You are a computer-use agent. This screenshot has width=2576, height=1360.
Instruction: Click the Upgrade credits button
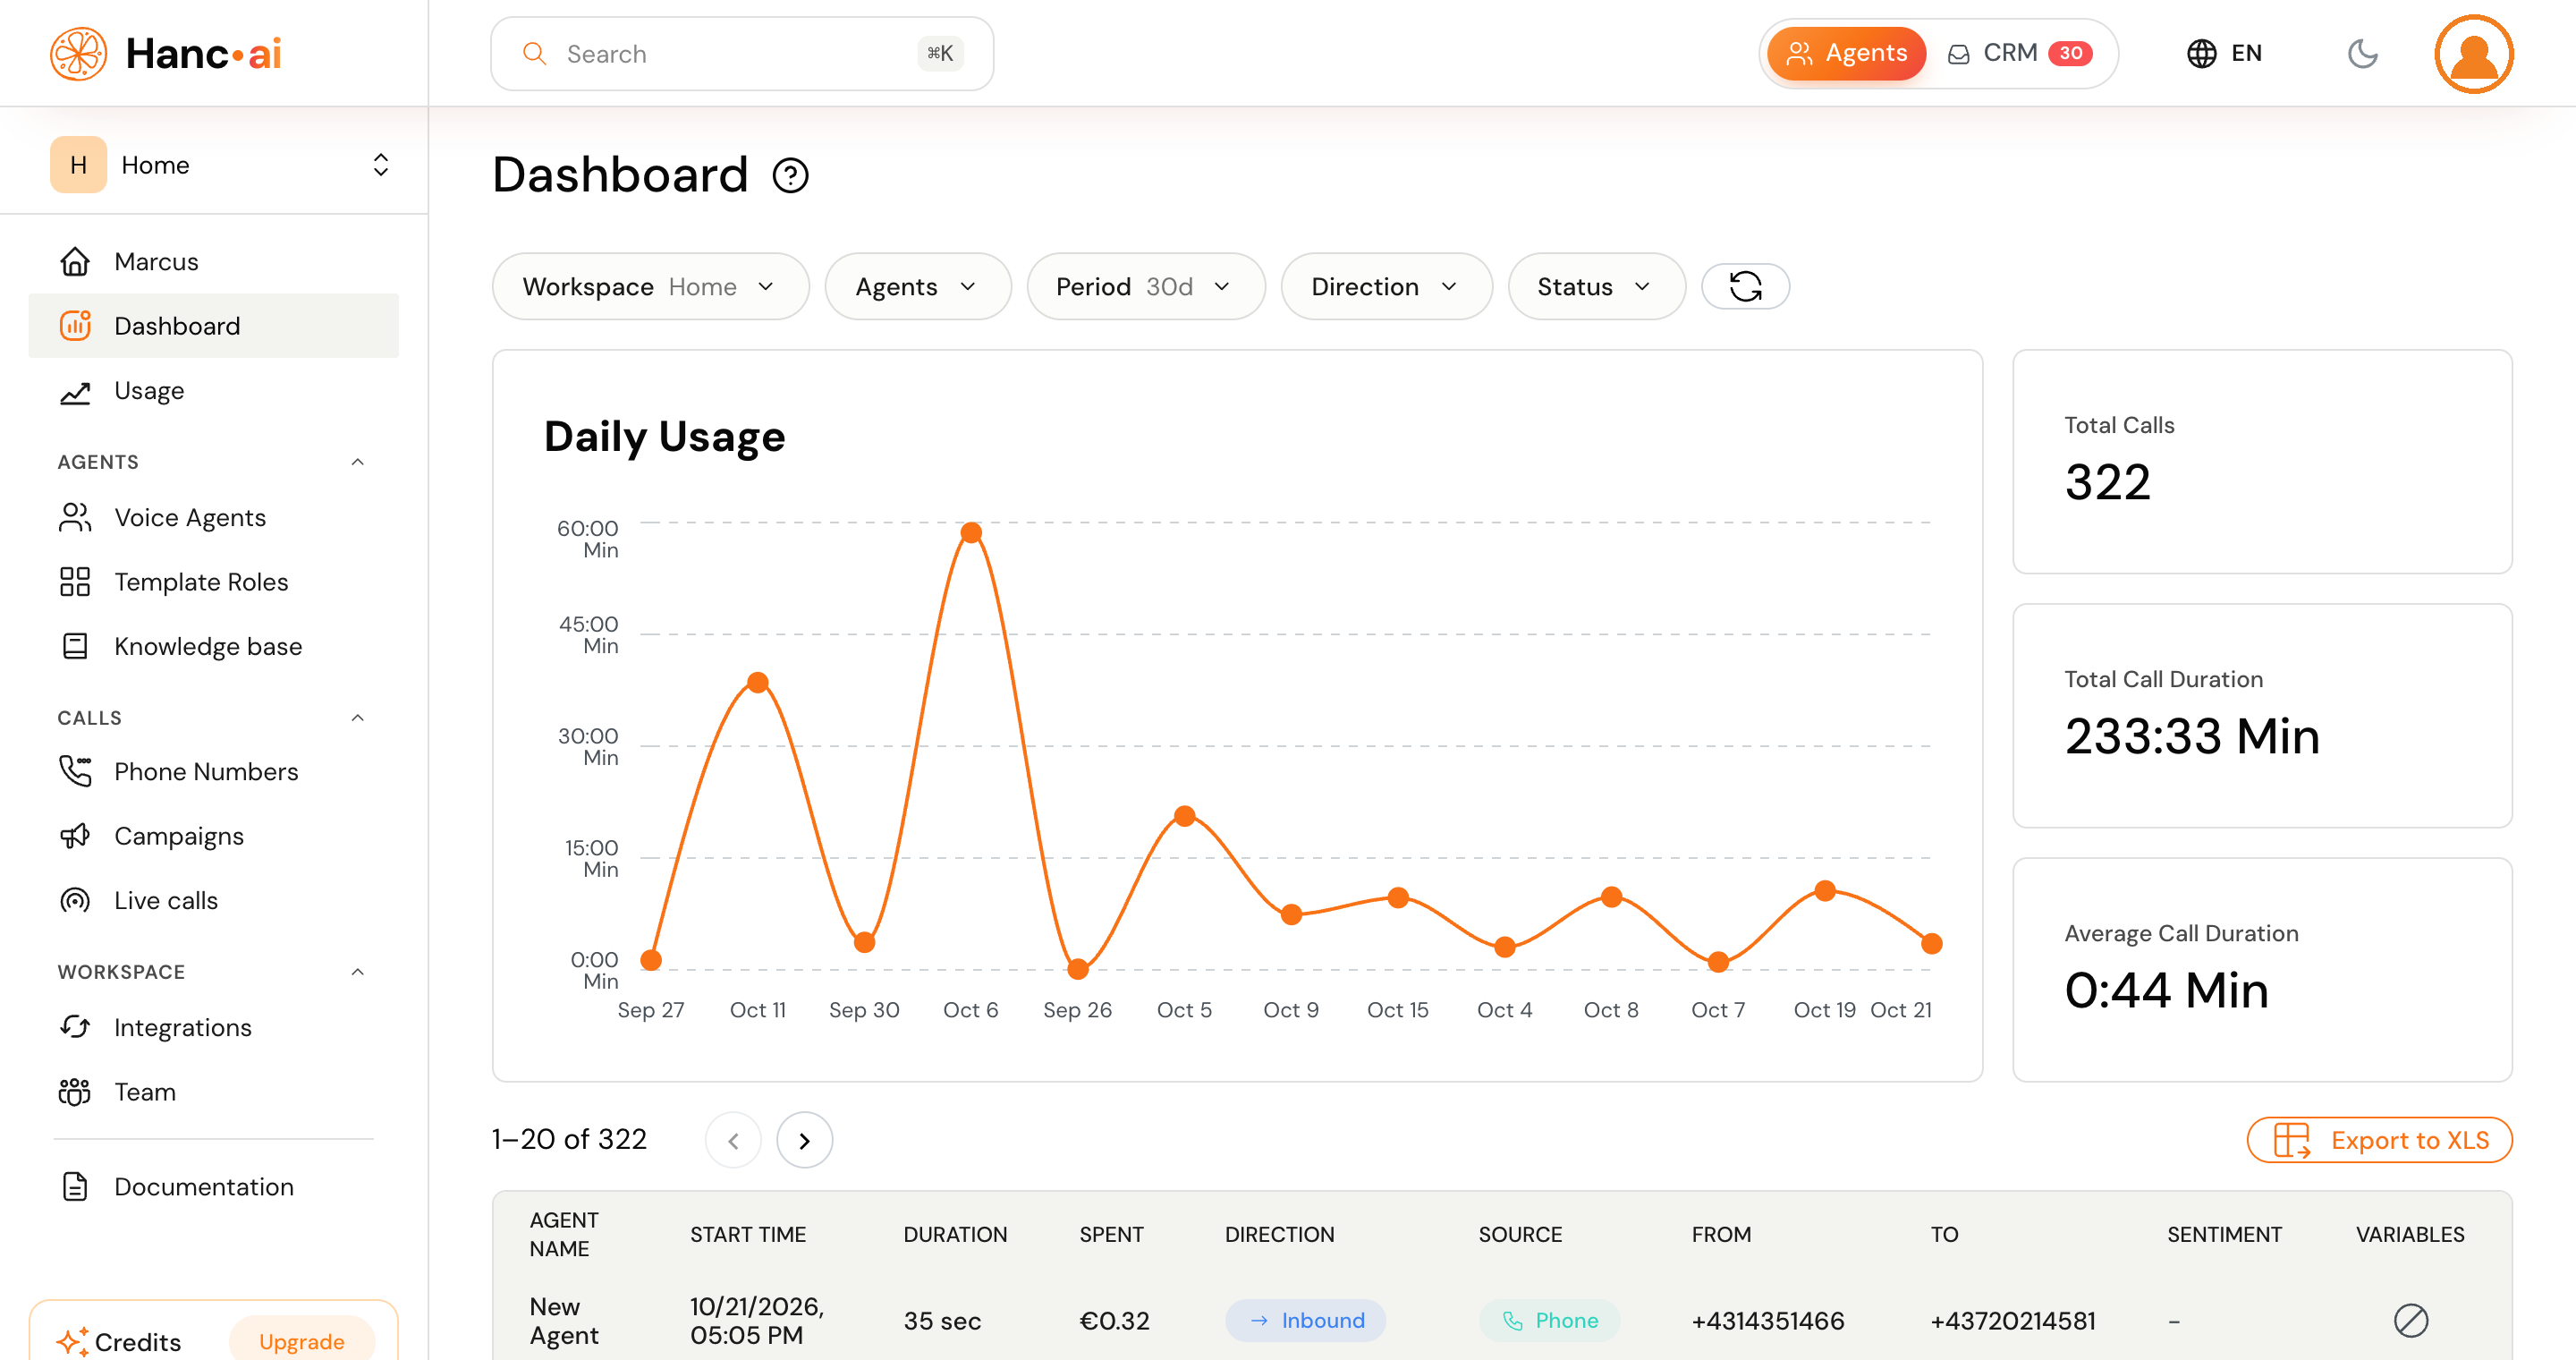[x=301, y=1341]
